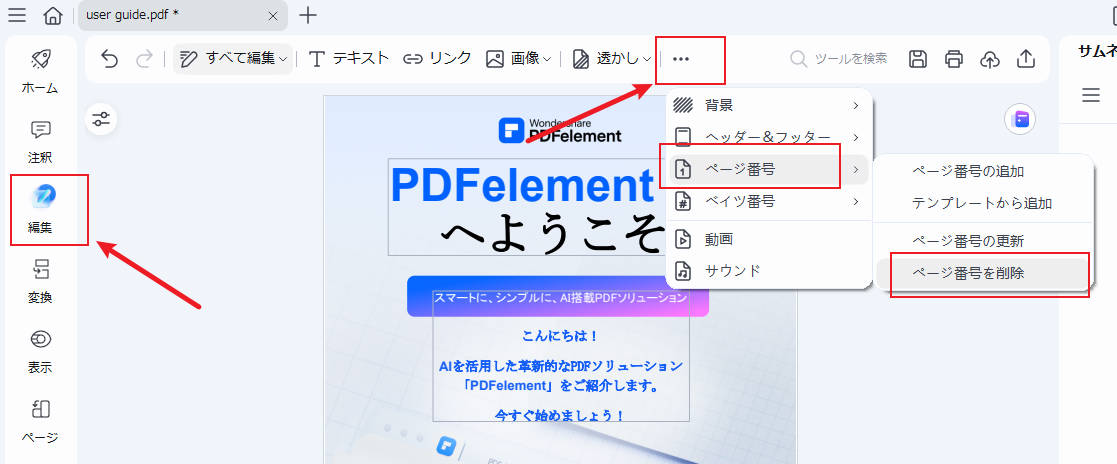Viewport: 1117px width, 464px height.
Task: Select the user guide.pdf tab
Action: tap(182, 16)
